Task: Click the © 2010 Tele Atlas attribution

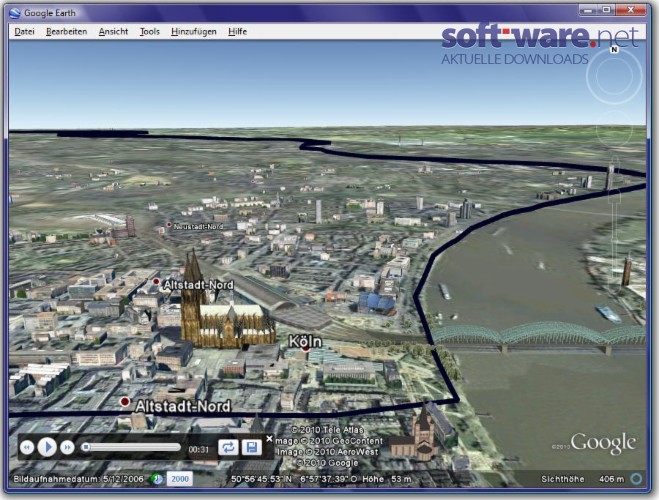Action: coord(327,430)
